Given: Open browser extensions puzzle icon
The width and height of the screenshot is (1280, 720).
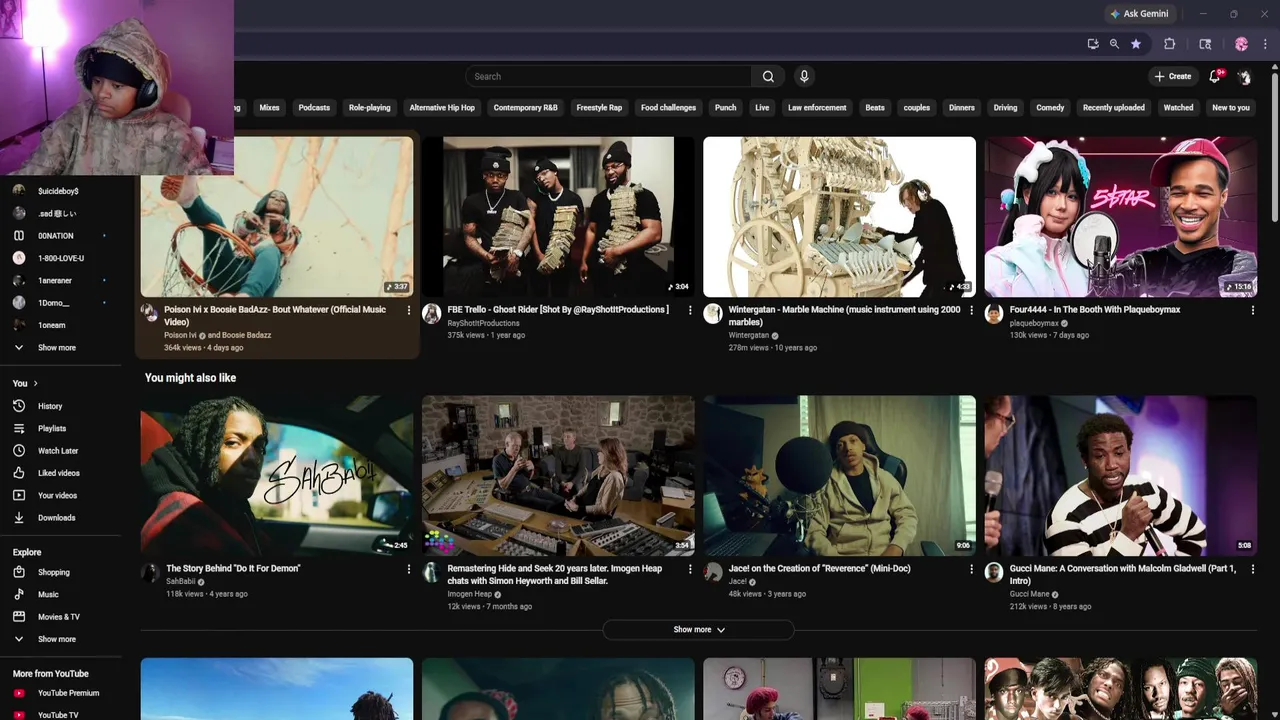Looking at the screenshot, I should 1169,44.
